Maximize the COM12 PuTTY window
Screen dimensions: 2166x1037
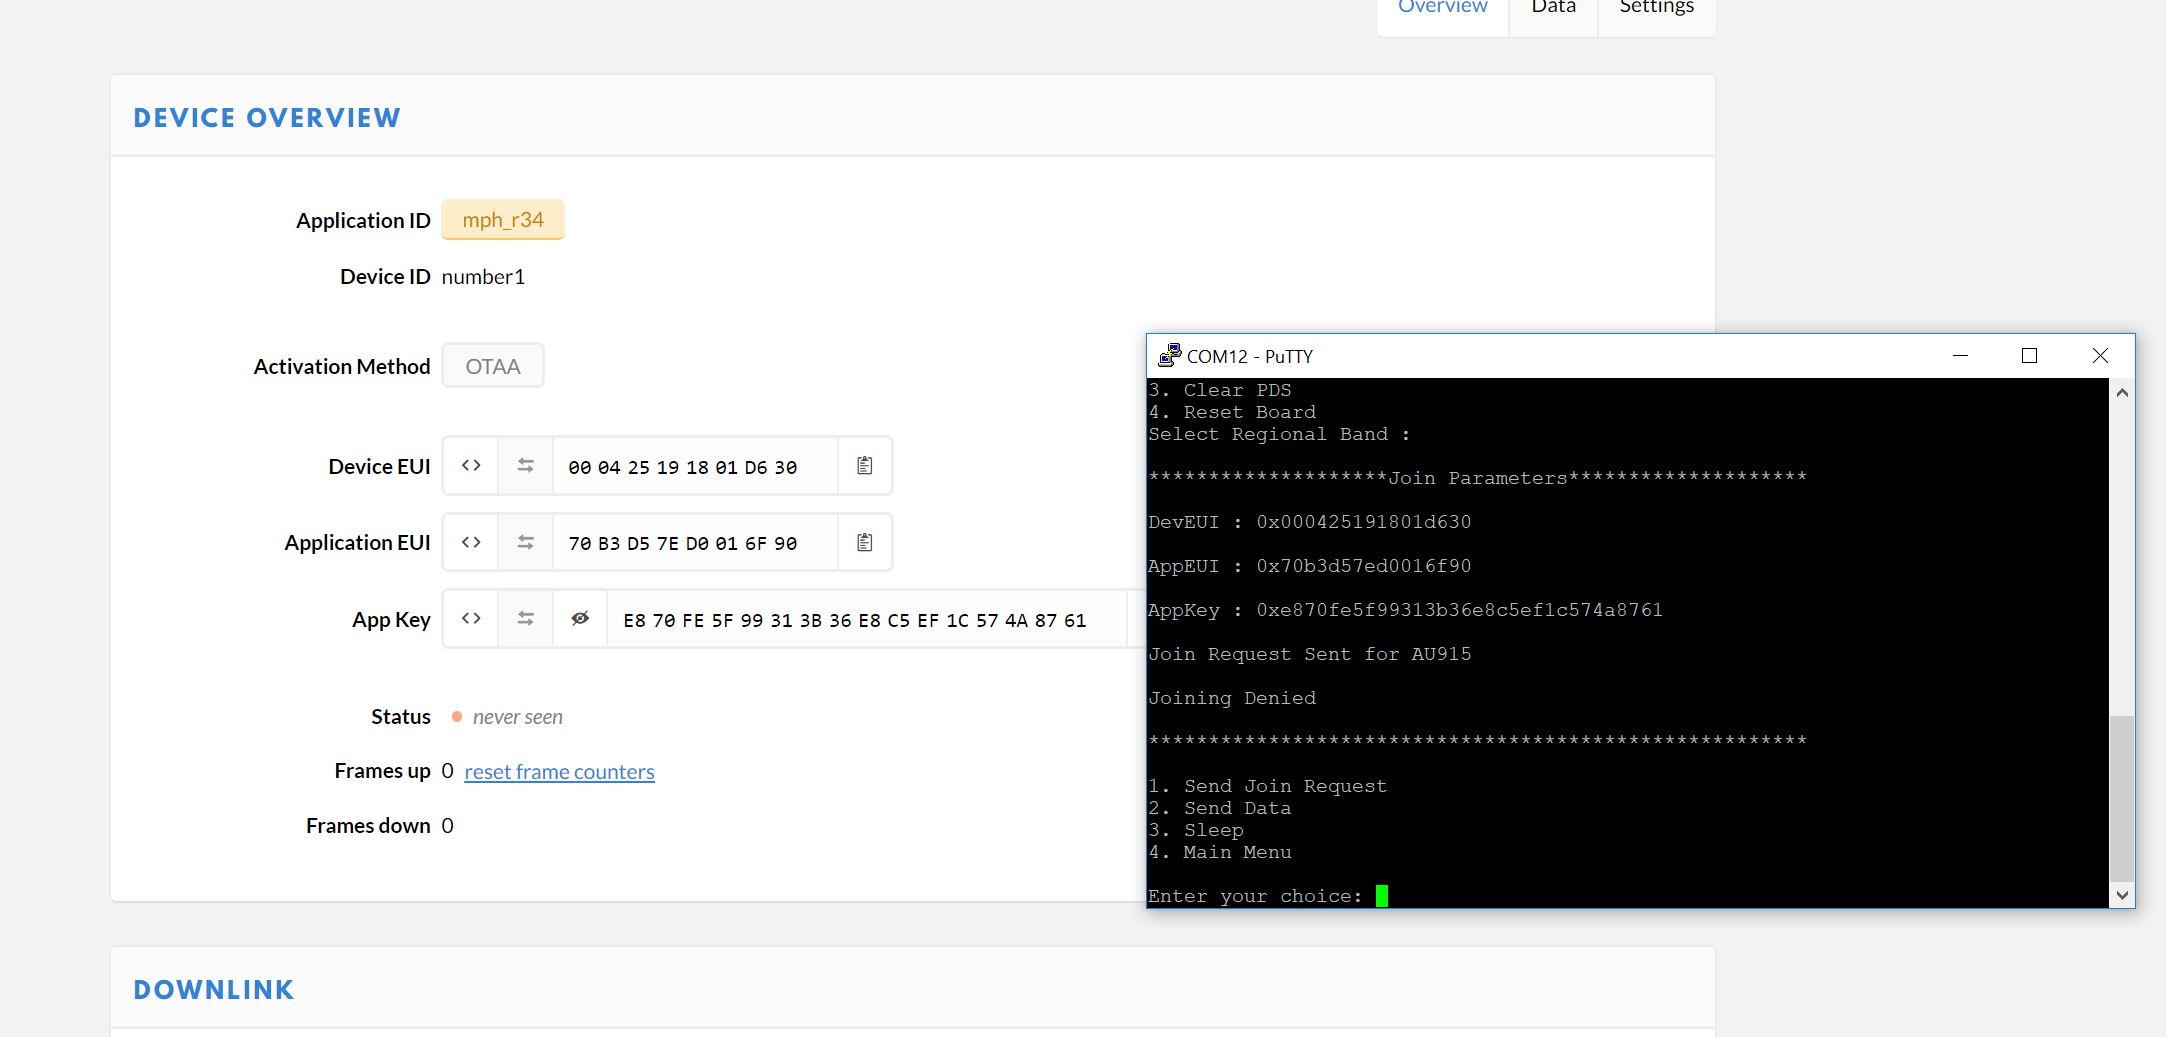click(x=2029, y=356)
